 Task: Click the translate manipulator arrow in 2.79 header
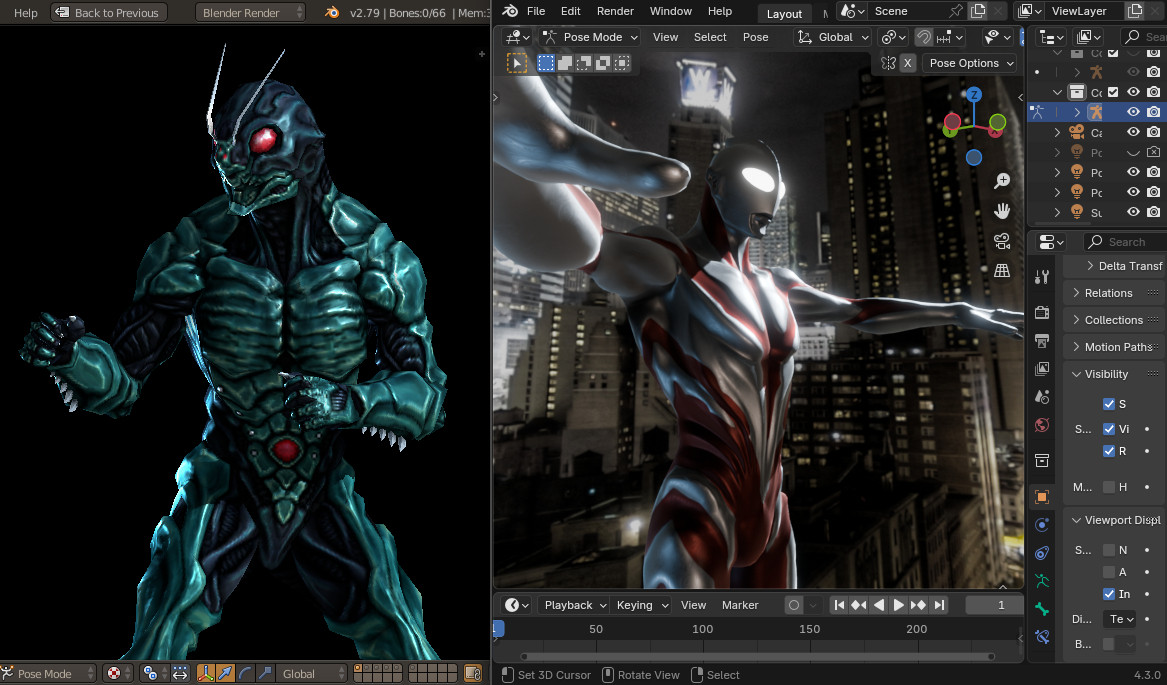click(x=225, y=673)
